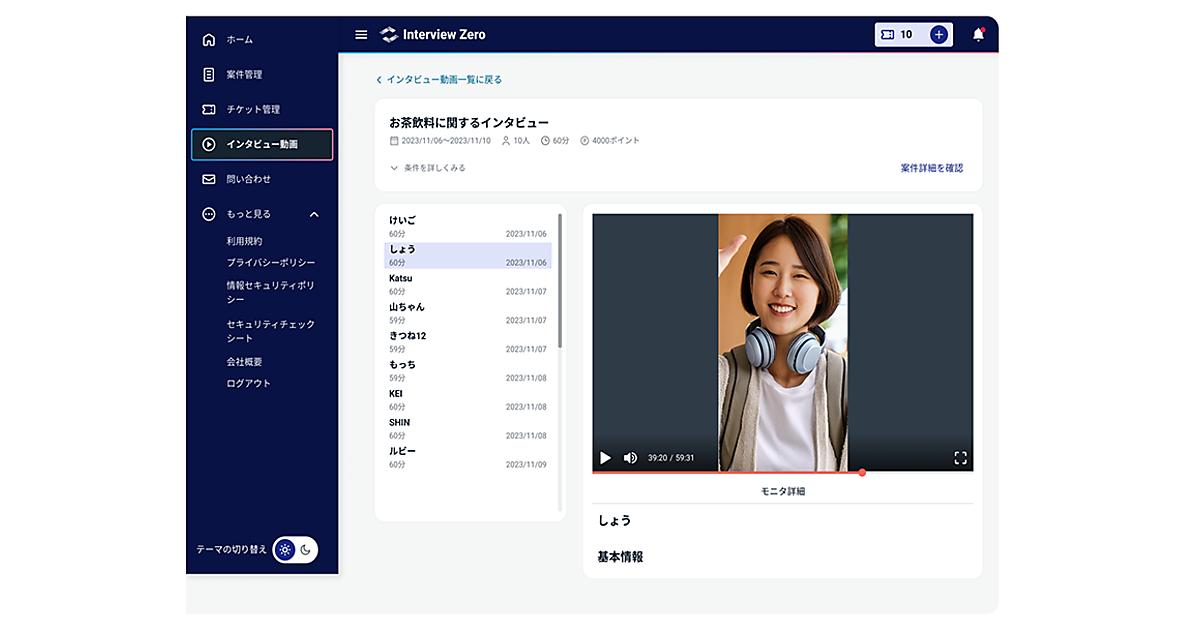Click the hamburger menu icon

pos(361,35)
